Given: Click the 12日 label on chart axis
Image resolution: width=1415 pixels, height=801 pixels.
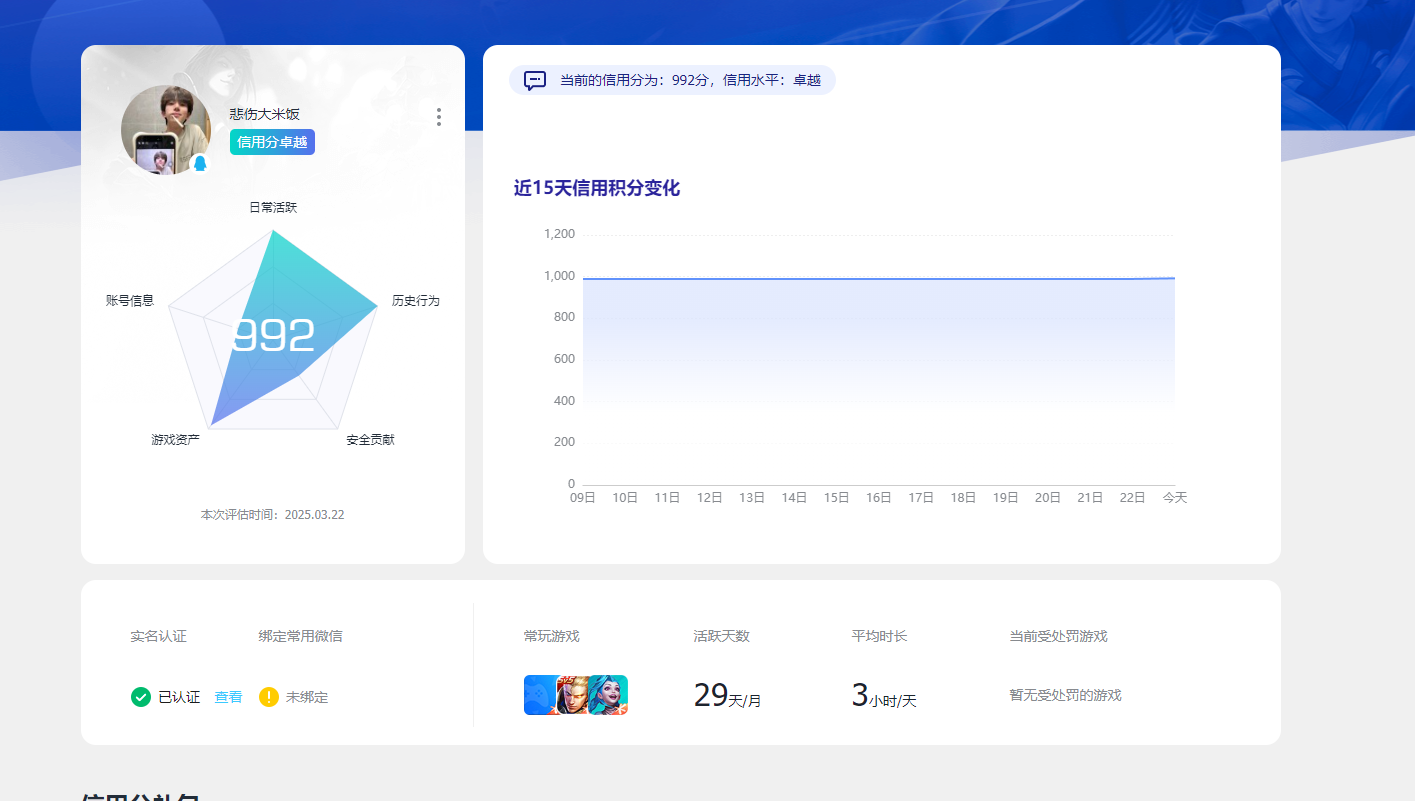Looking at the screenshot, I should [709, 497].
